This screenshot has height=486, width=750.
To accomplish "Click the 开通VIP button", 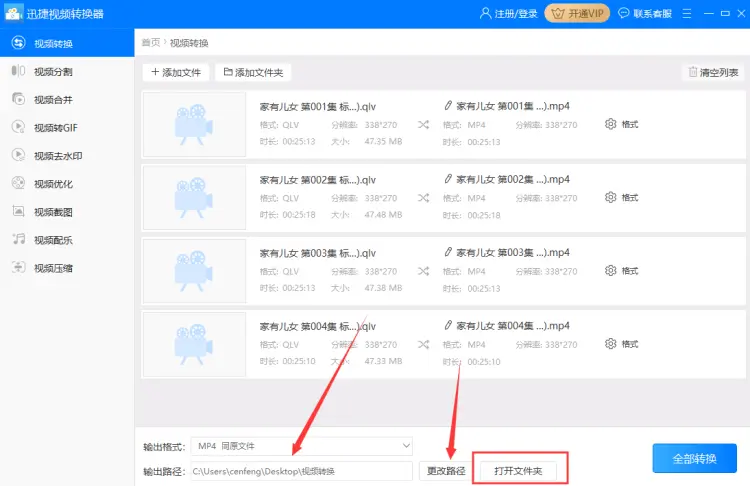I will click(577, 13).
